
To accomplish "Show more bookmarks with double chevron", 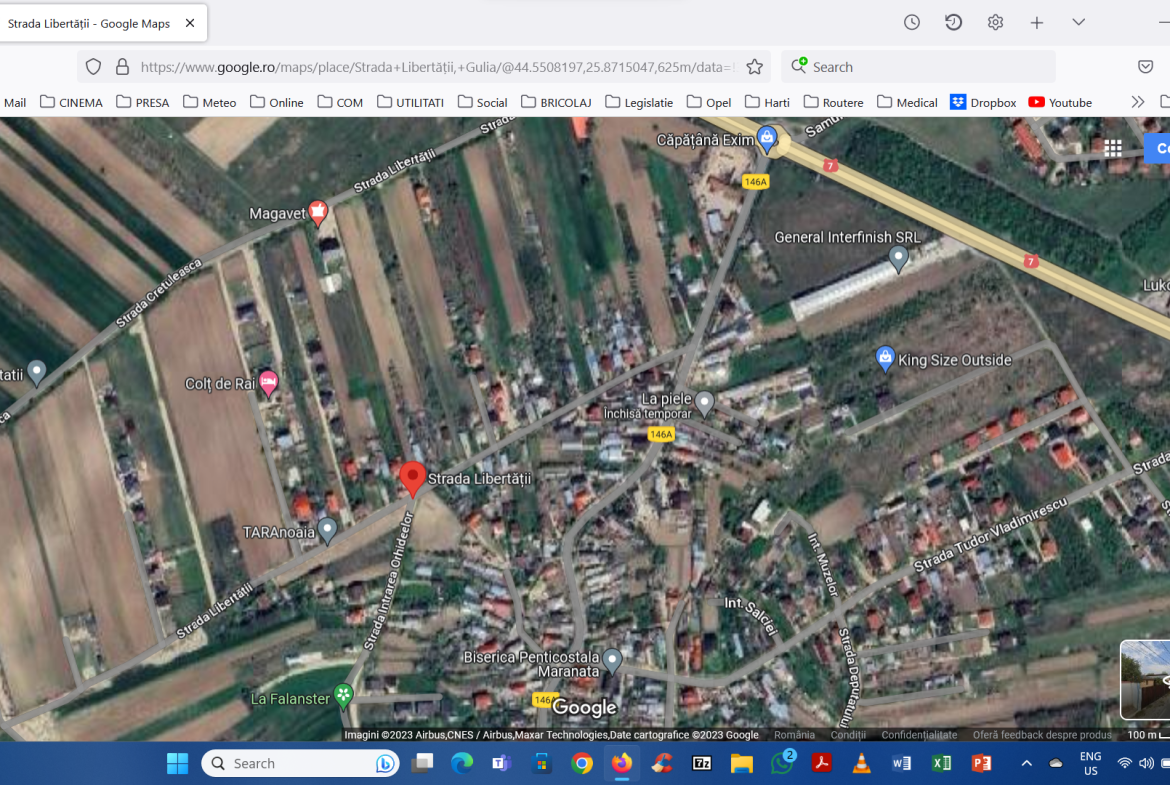I will [x=1137, y=102].
